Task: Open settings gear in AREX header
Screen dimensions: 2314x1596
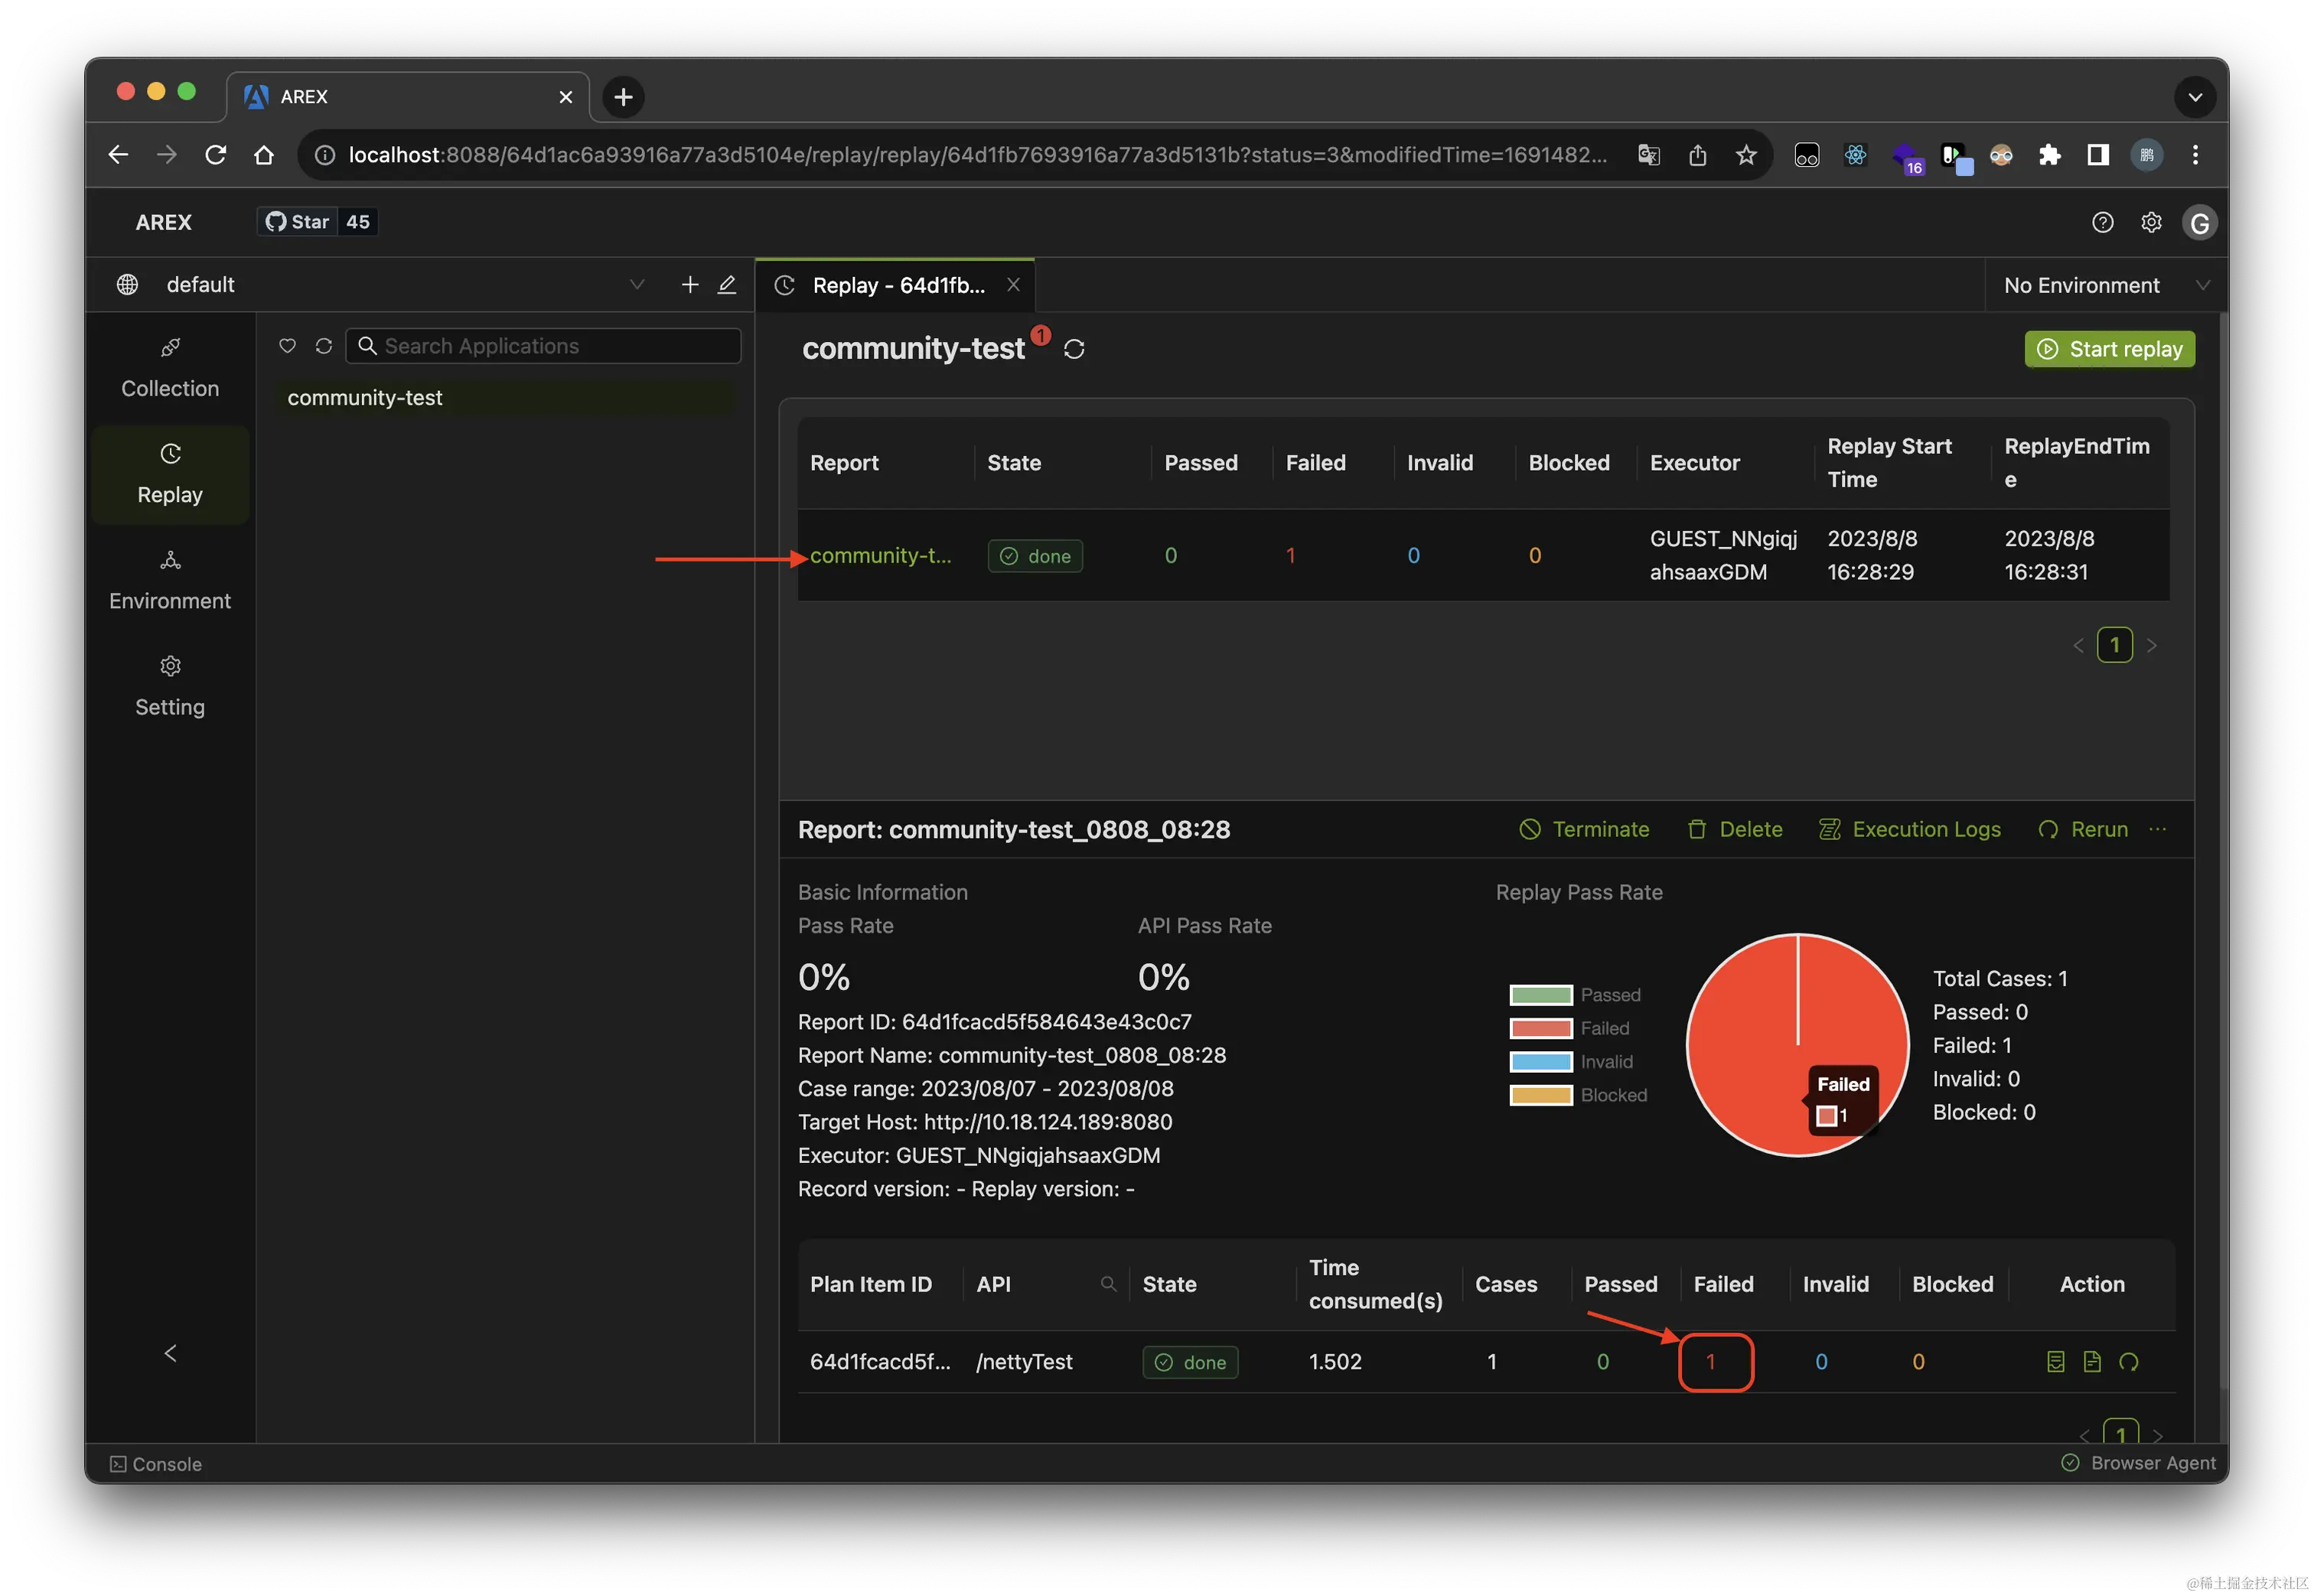Action: coord(2151,222)
